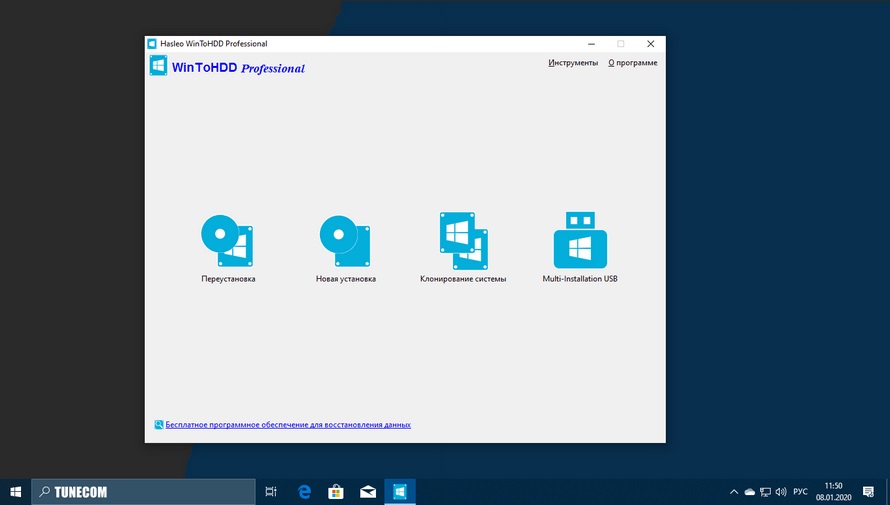Click the OneDrive cloud tray icon
Image resolution: width=890 pixels, height=505 pixels.
(749, 492)
